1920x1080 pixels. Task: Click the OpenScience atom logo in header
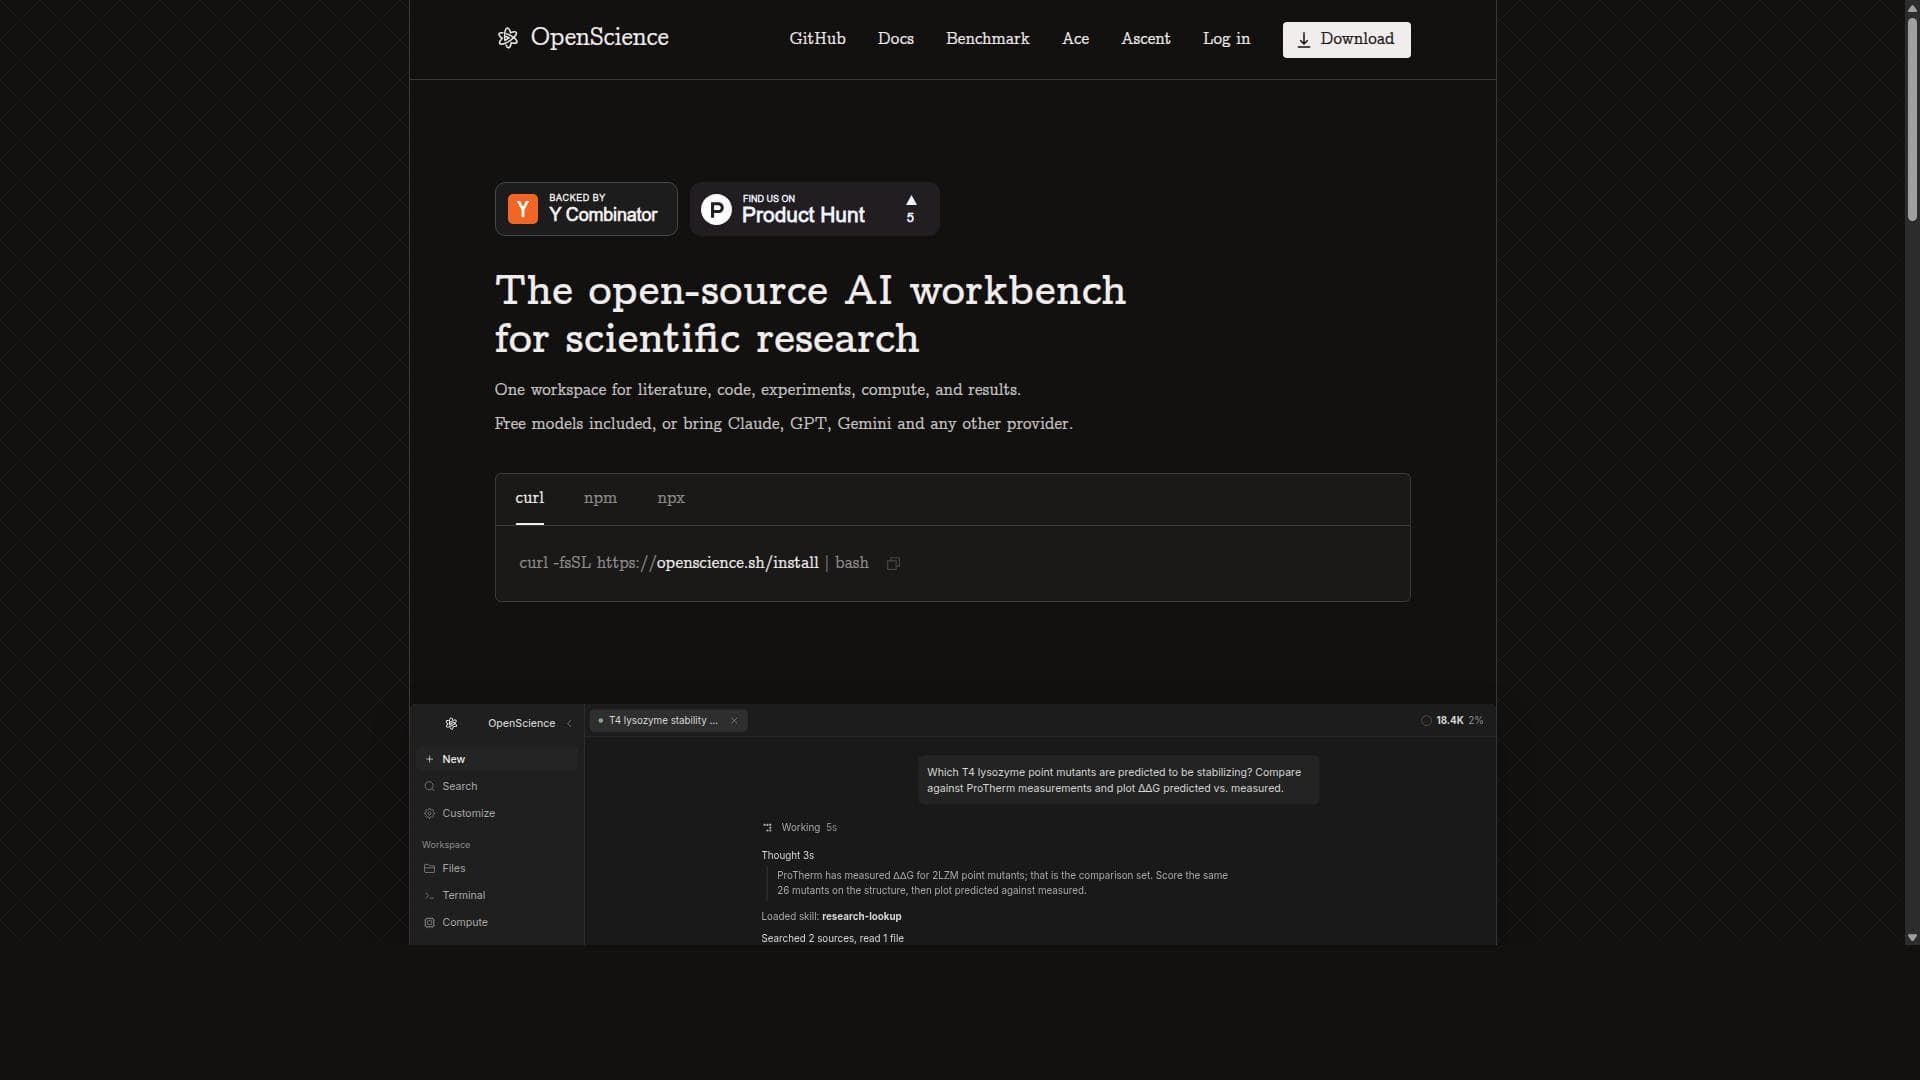point(508,38)
